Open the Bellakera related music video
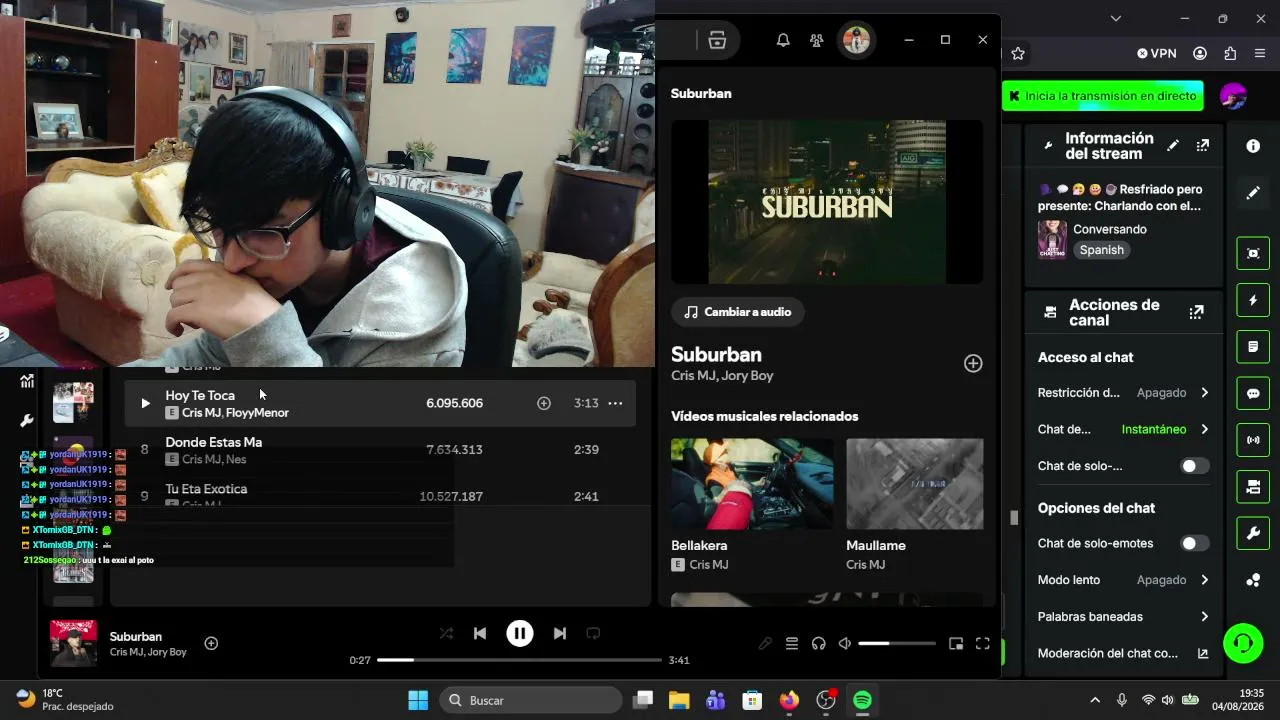Image resolution: width=1280 pixels, height=720 pixels. (752, 484)
